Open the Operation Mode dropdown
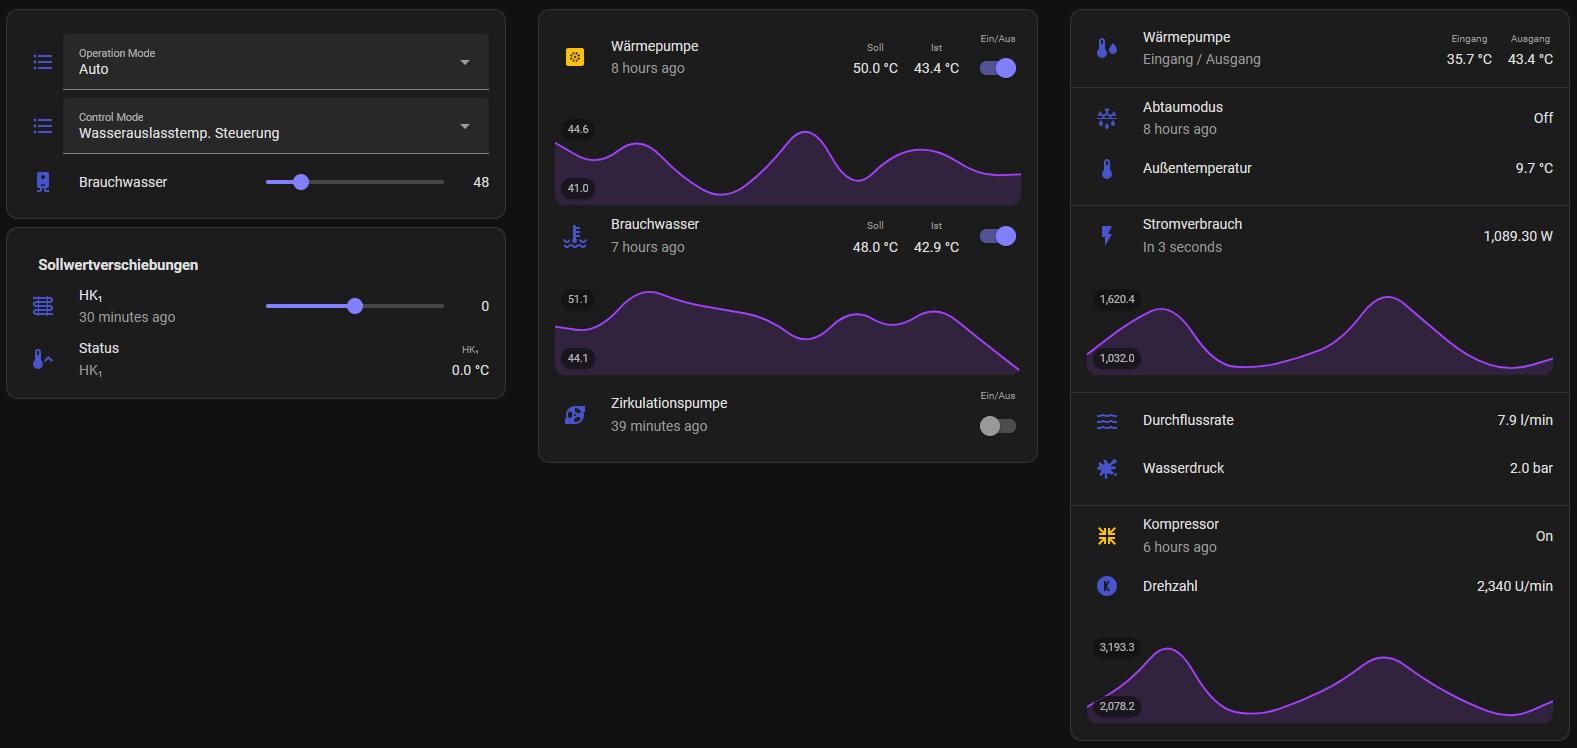The image size is (1577, 748). point(275,62)
